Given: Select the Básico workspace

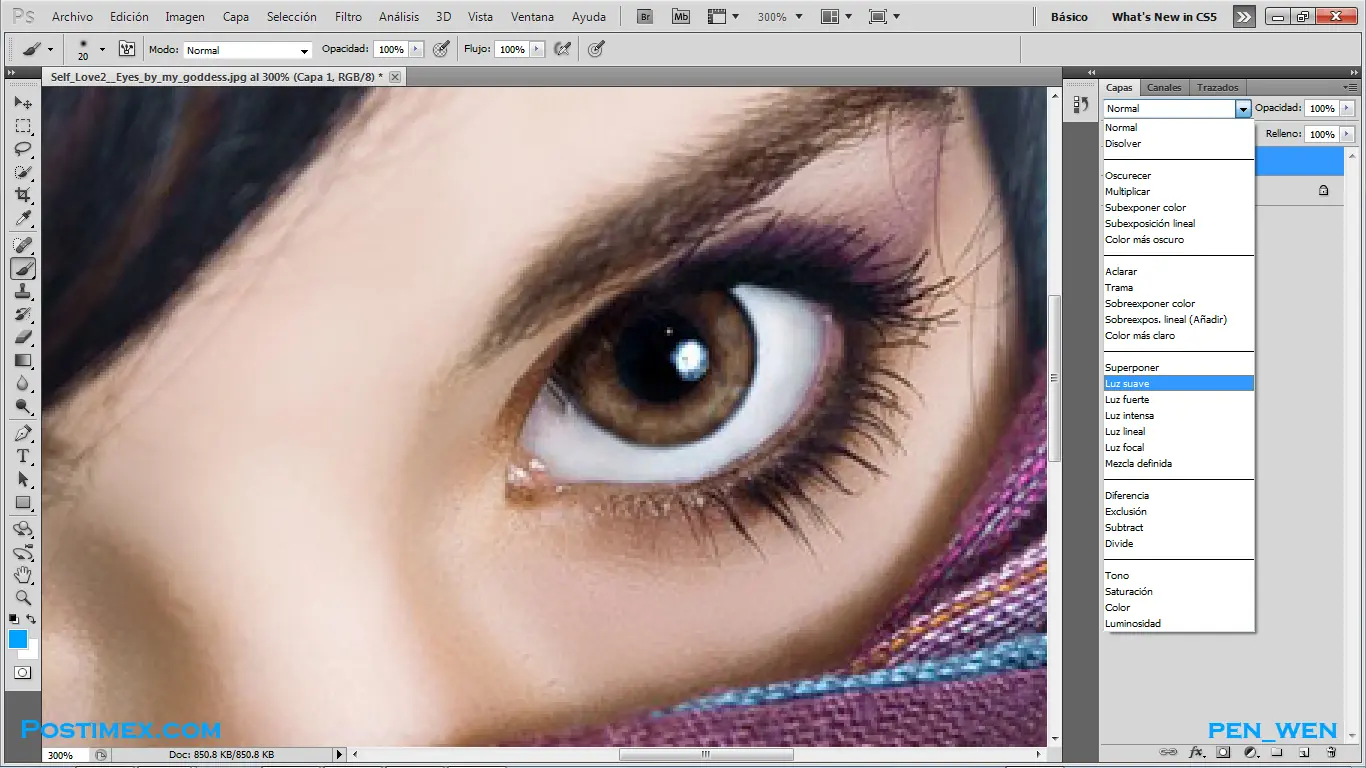Looking at the screenshot, I should [x=1069, y=17].
